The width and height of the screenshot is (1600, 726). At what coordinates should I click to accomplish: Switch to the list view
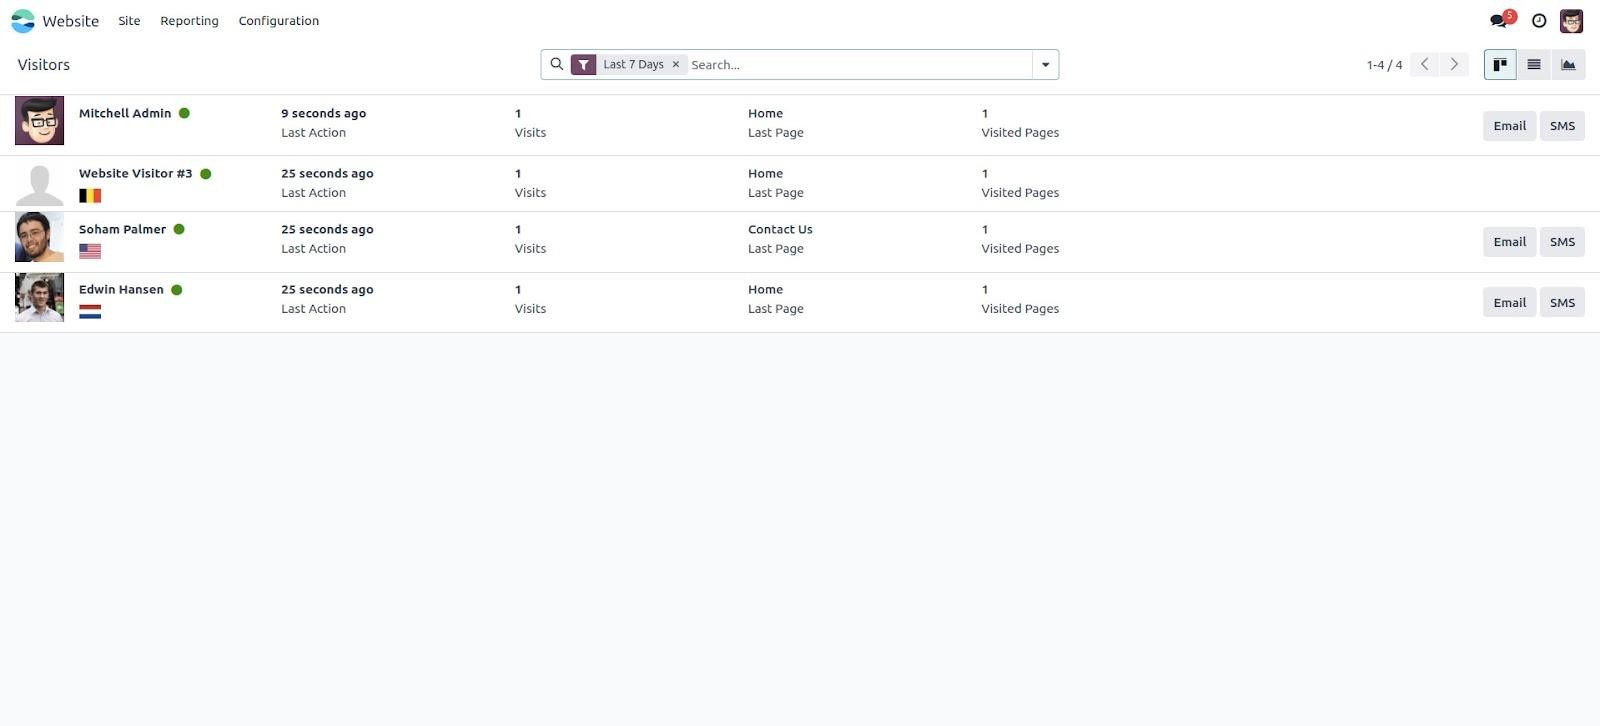tap(1533, 64)
